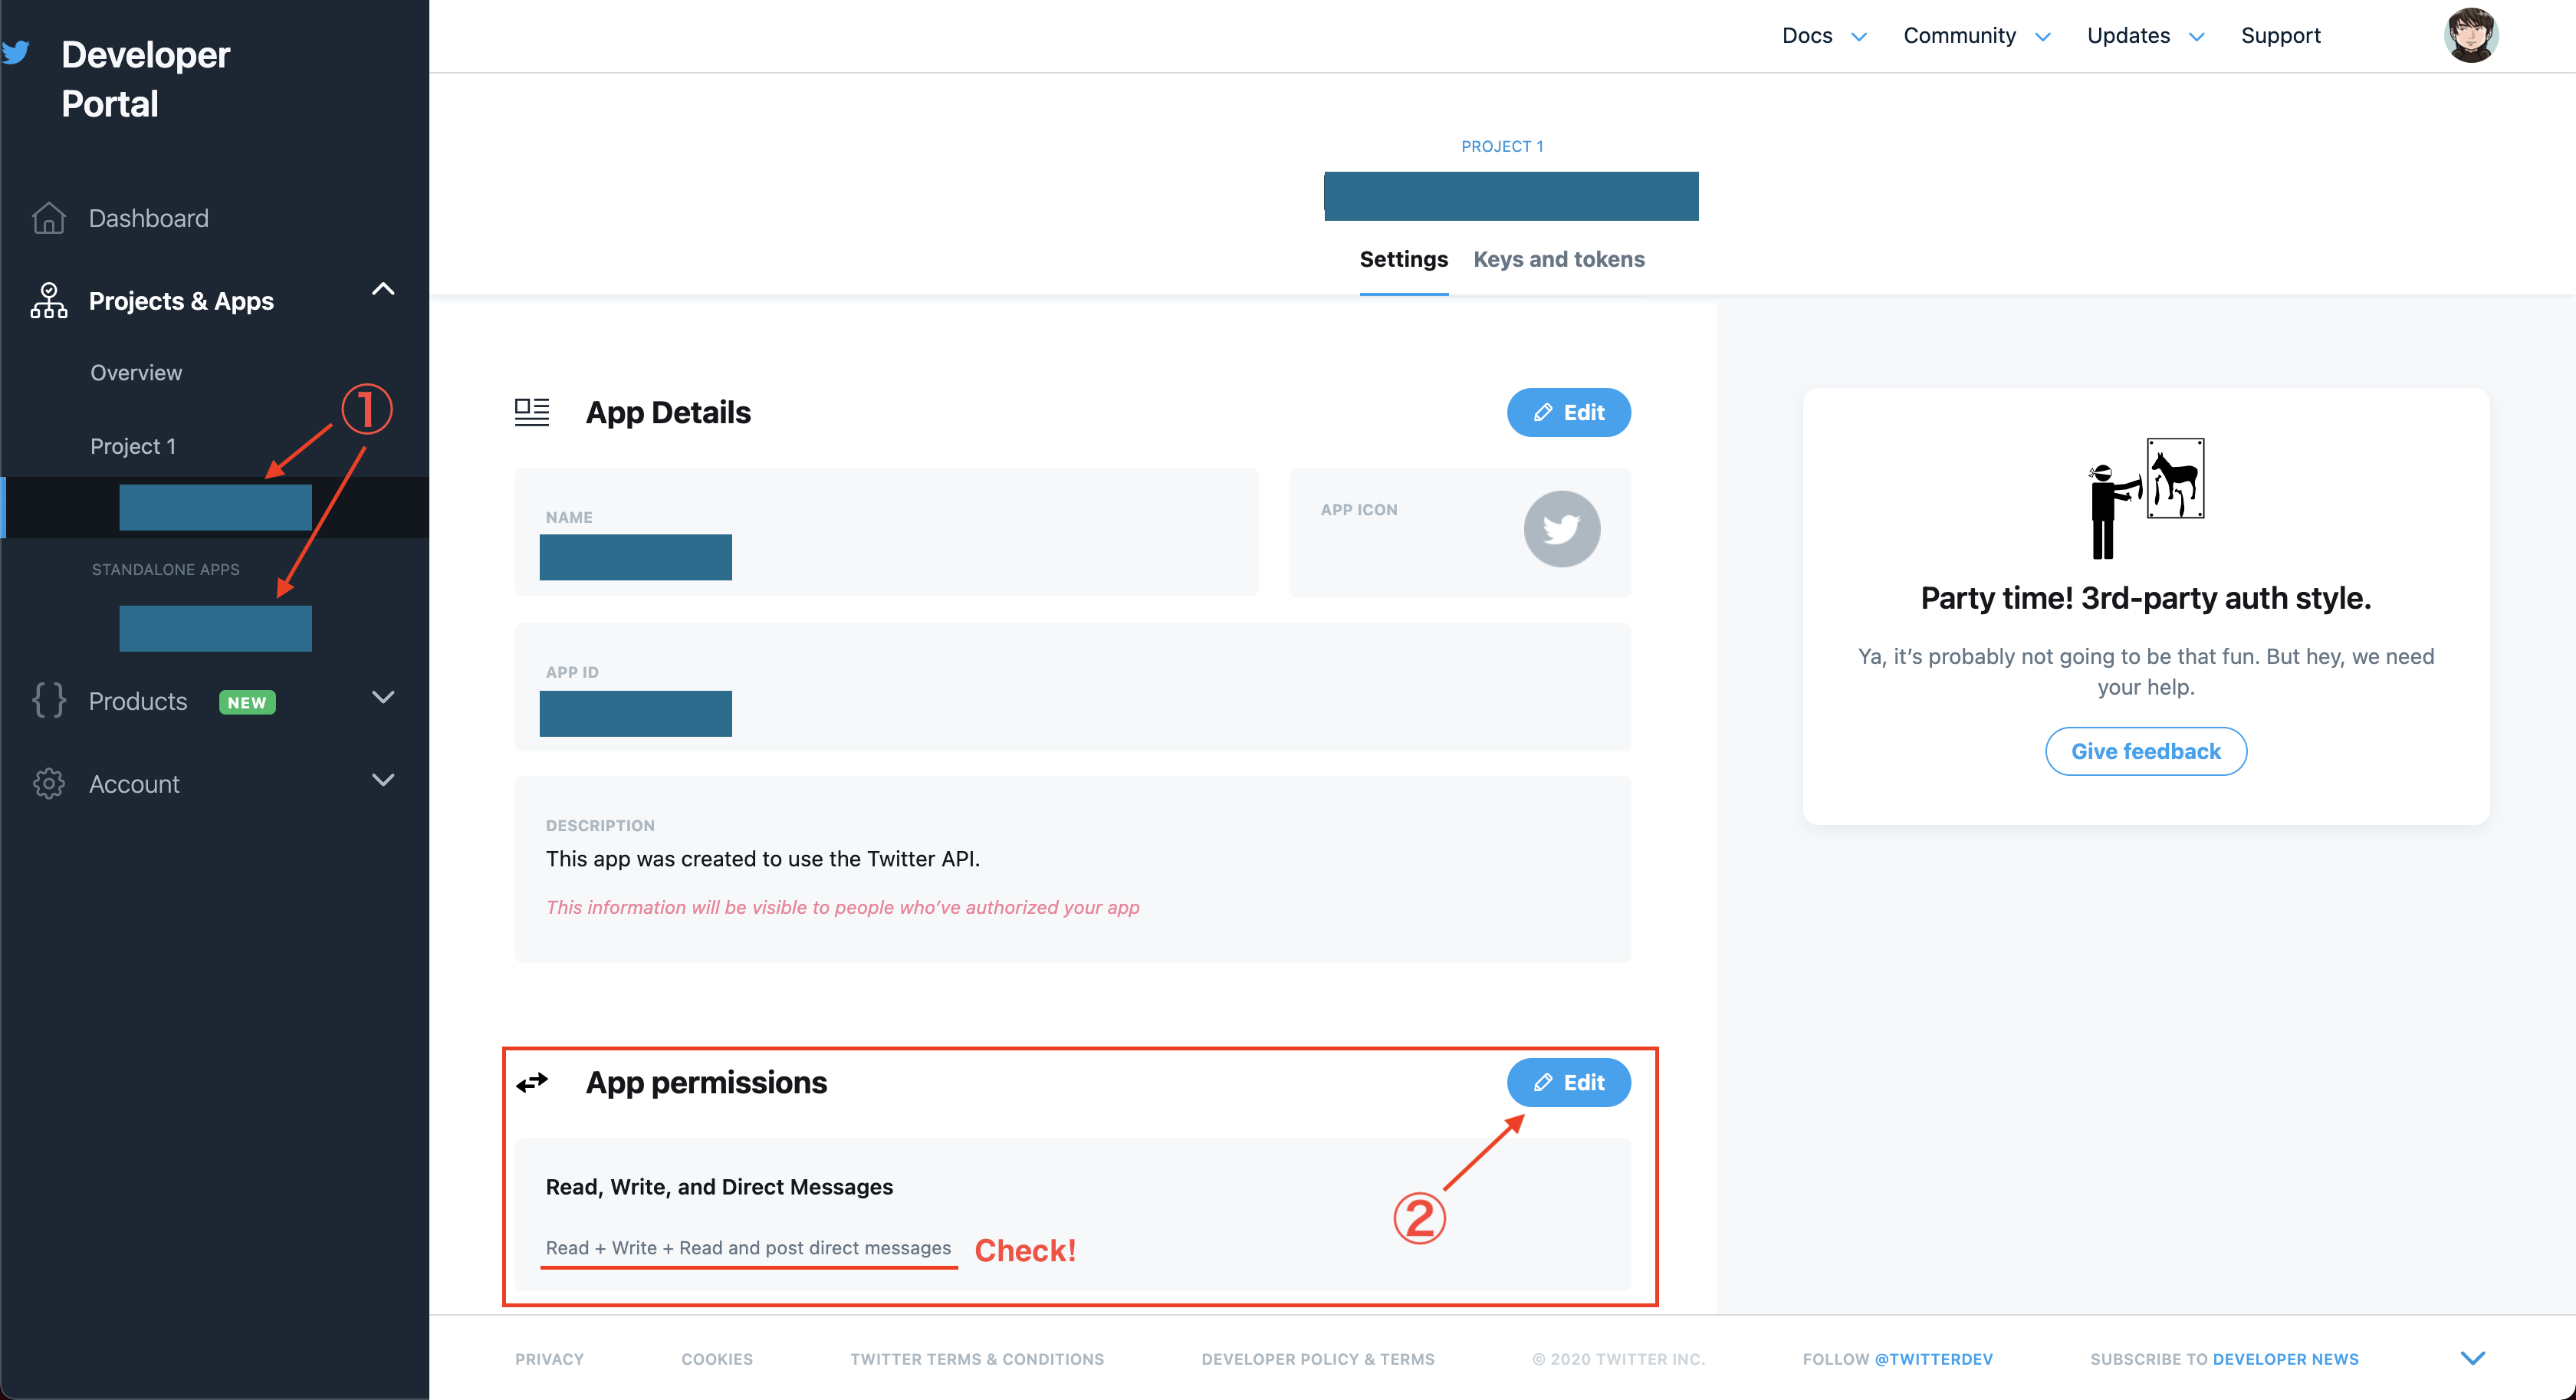Select the Settings tab

point(1403,259)
